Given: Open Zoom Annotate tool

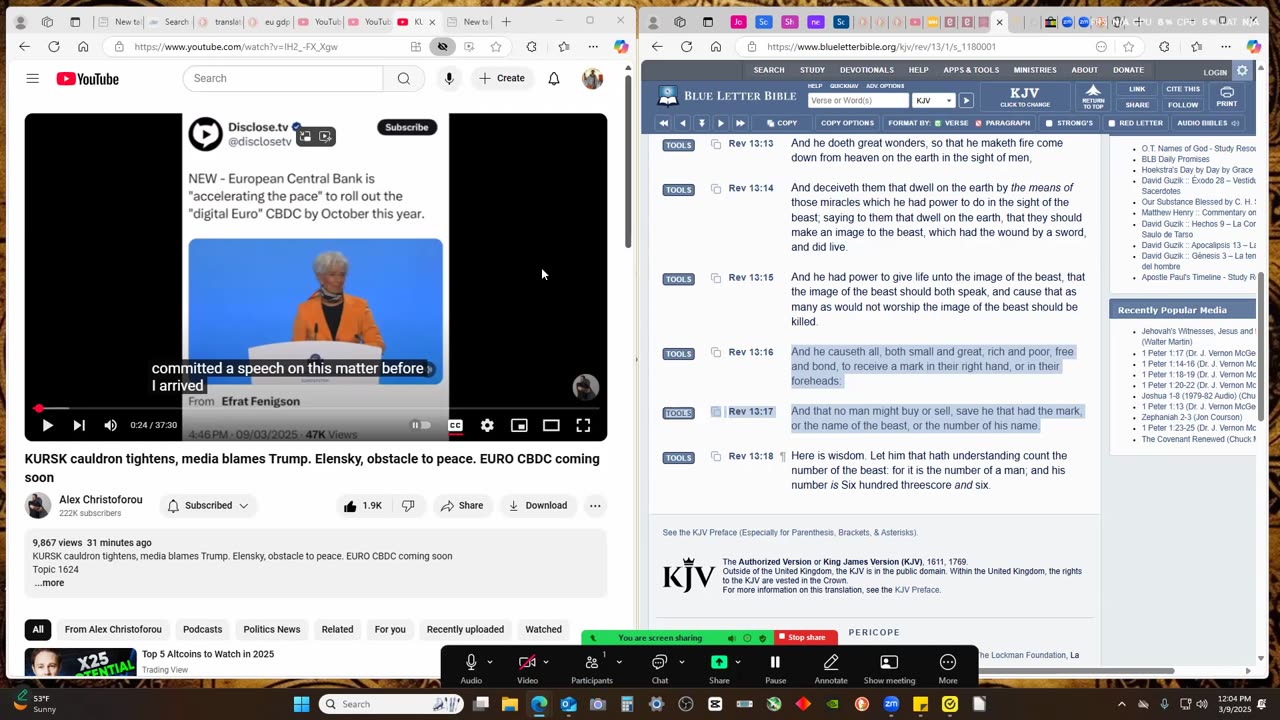Looking at the screenshot, I should 831,667.
